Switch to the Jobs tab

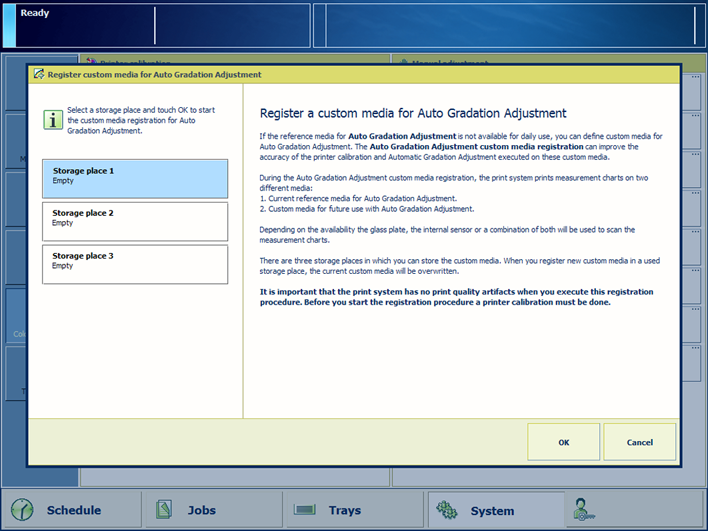coord(212,510)
